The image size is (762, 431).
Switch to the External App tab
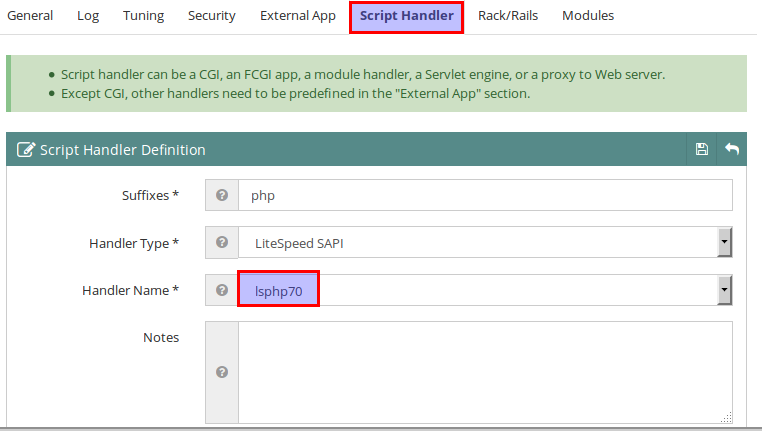[298, 16]
